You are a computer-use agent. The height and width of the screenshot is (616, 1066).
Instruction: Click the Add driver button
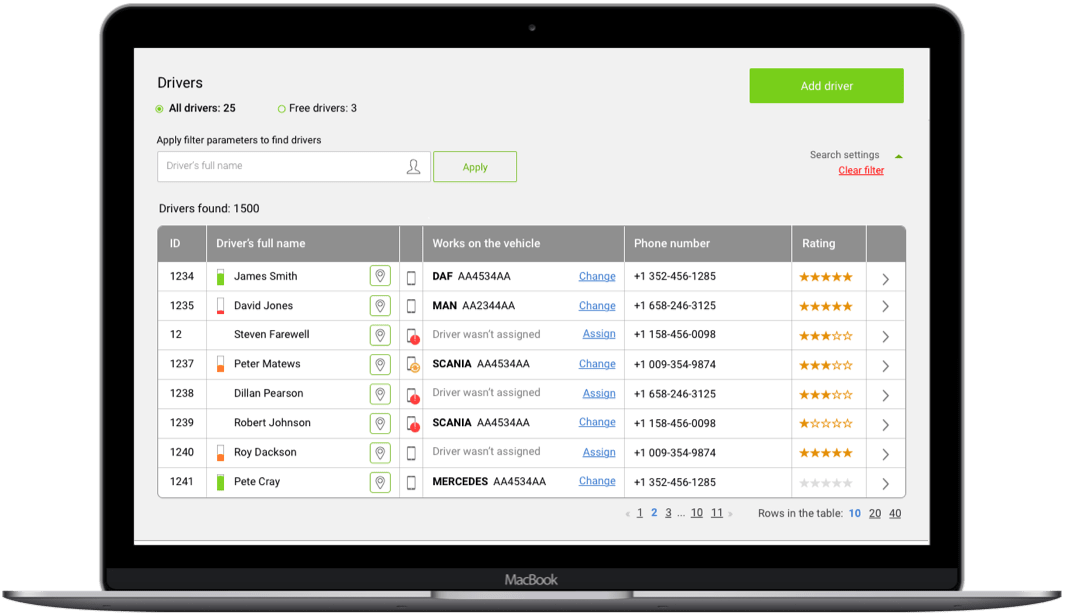(x=827, y=86)
